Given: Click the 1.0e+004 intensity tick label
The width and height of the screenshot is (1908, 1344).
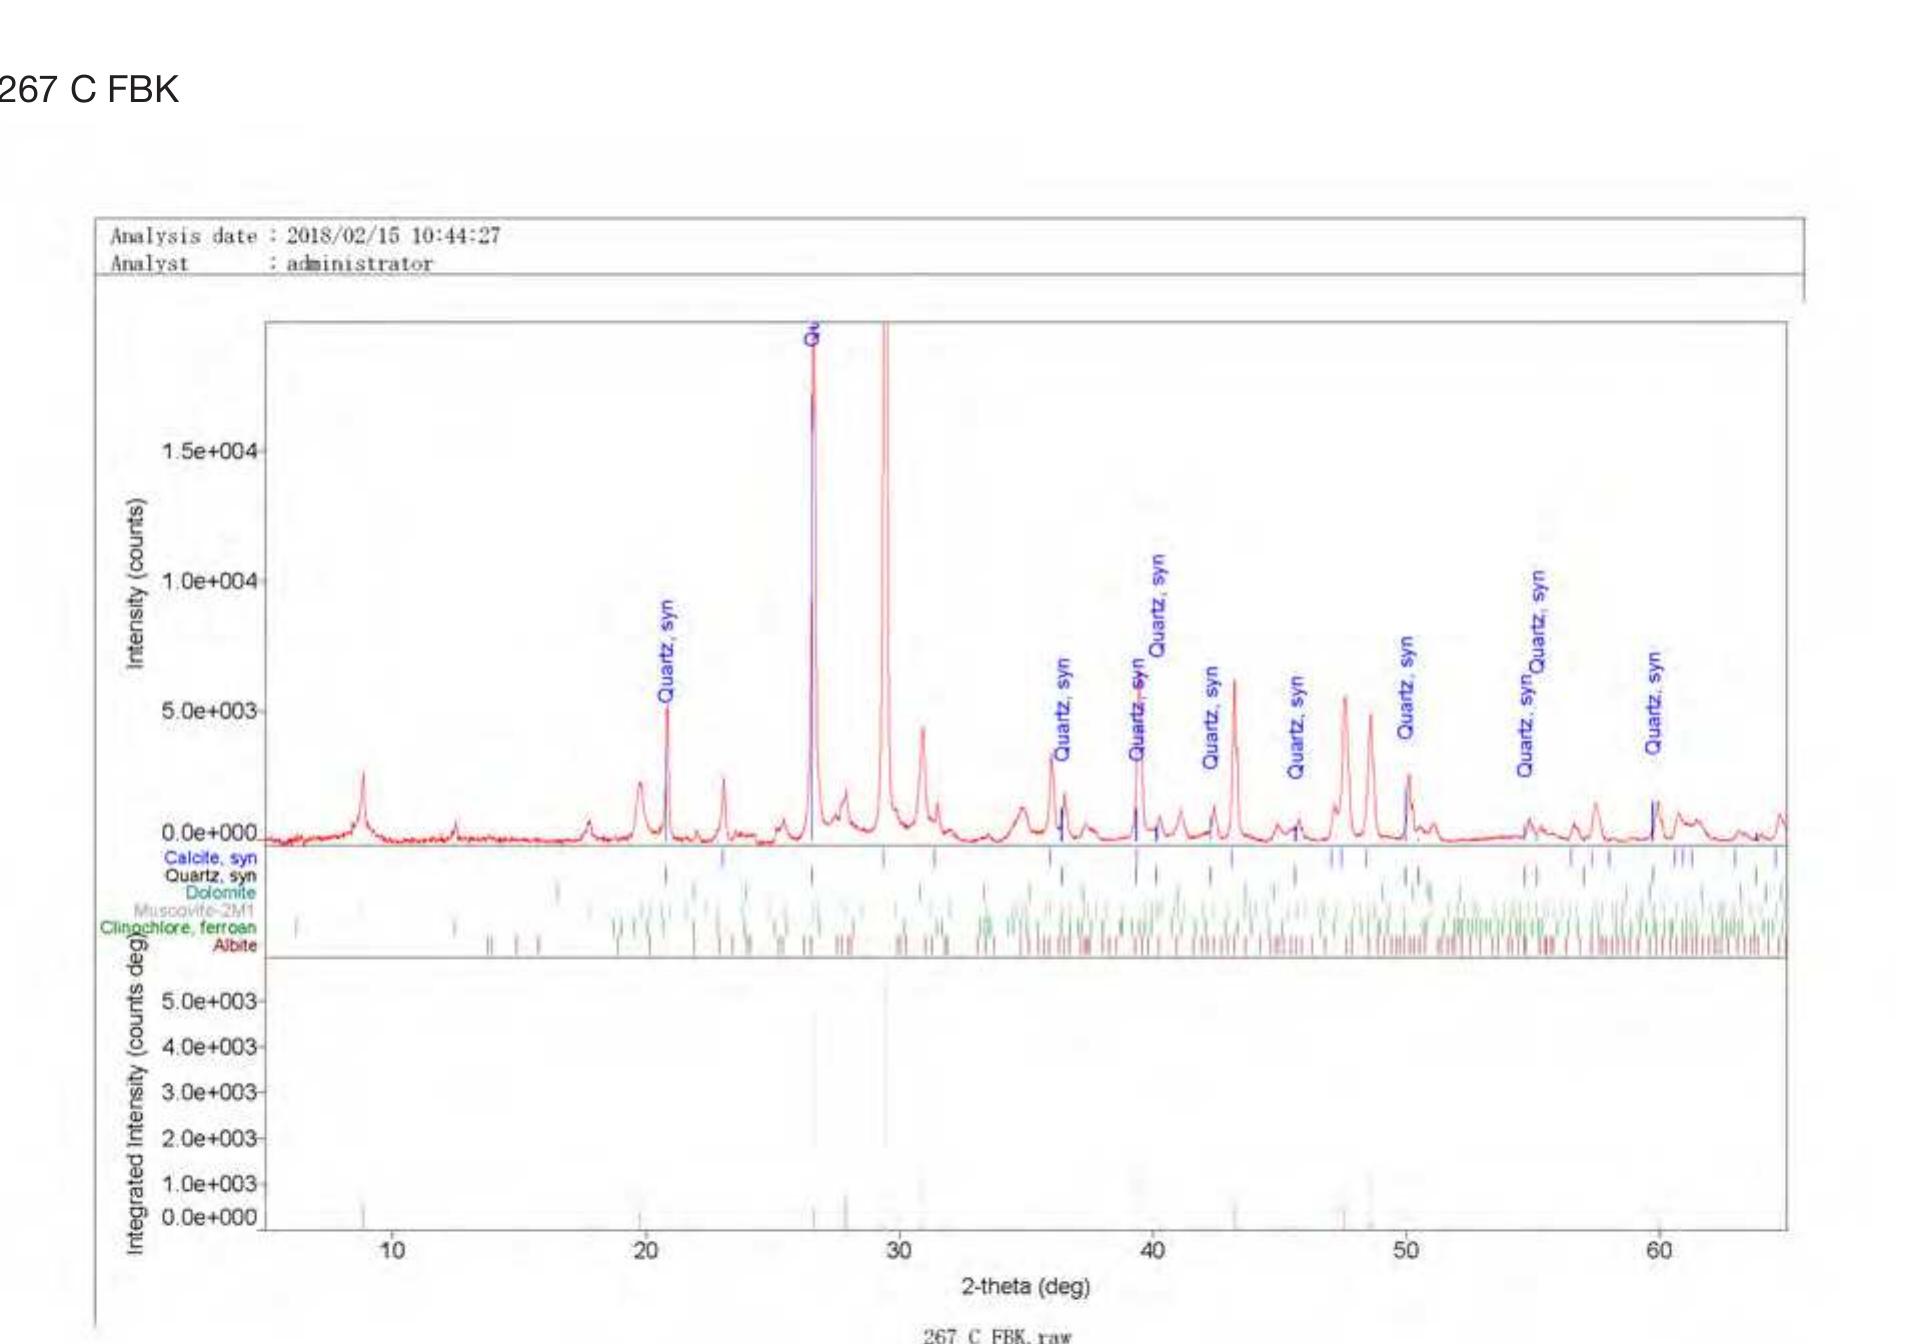Looking at the screenshot, I should 209,581.
